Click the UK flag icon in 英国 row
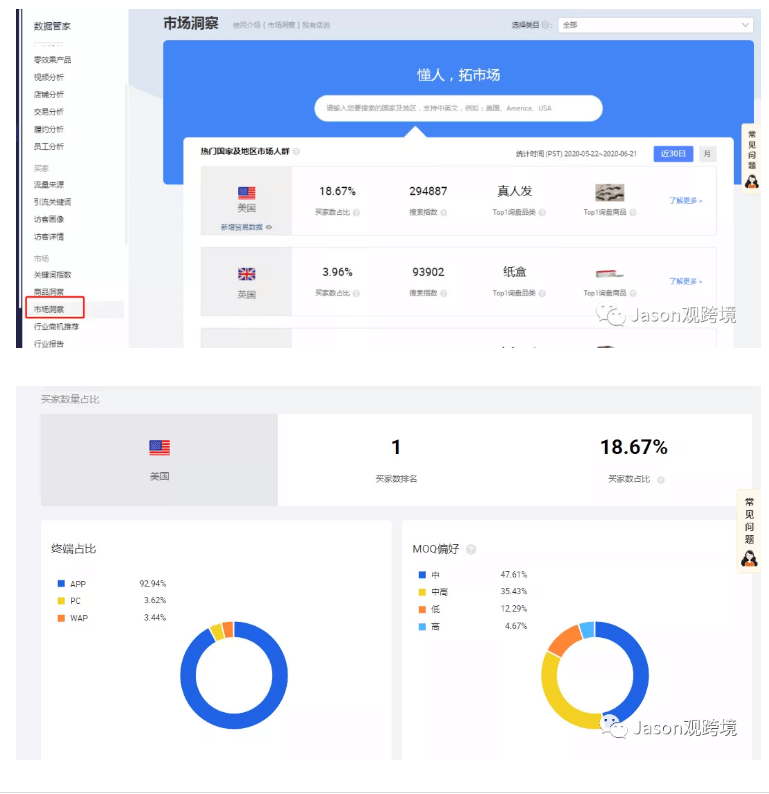Viewport: 769px width, 794px height. [246, 274]
